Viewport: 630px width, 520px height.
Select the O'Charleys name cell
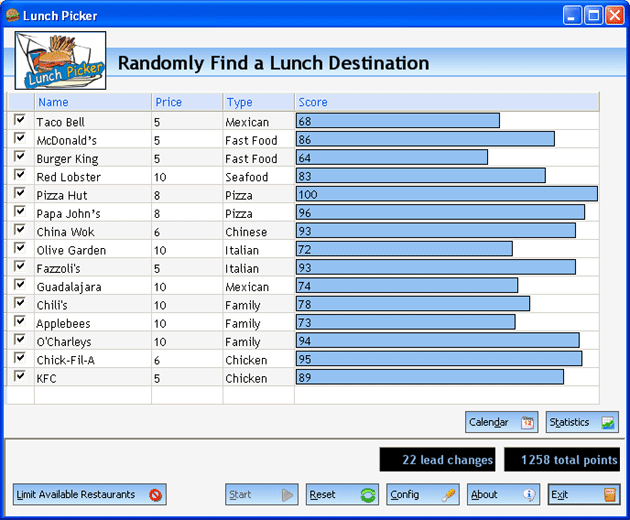(93, 341)
